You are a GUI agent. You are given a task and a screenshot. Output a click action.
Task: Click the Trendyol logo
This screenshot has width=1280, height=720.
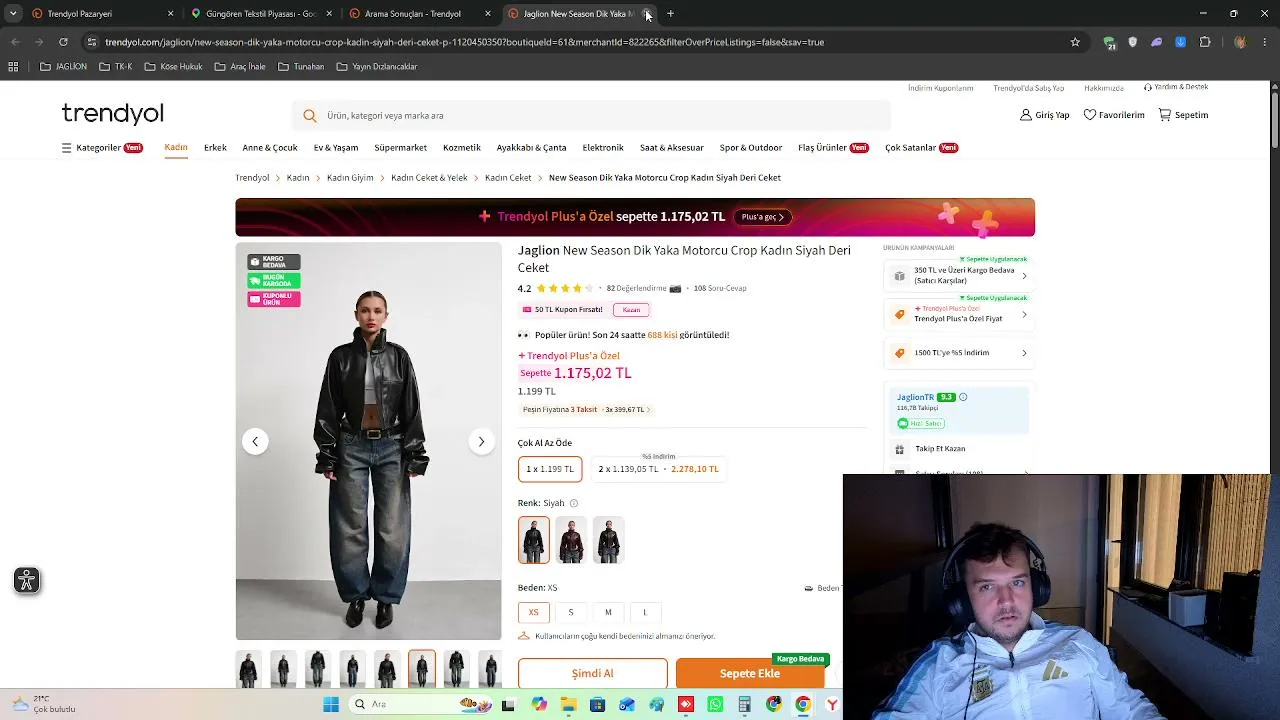pos(112,113)
